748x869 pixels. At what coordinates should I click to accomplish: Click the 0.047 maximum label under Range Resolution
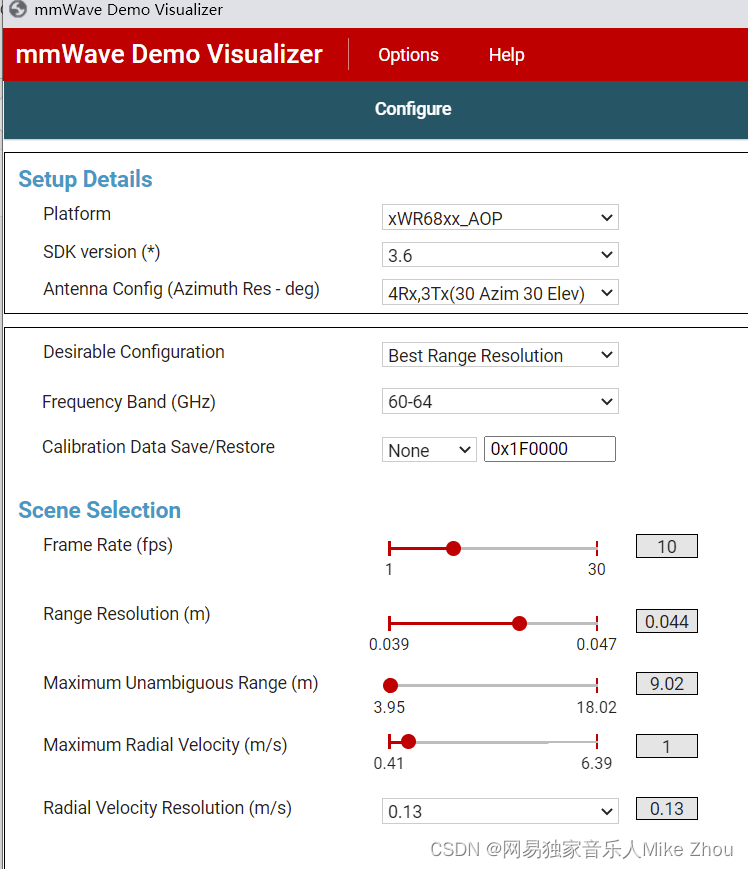click(x=597, y=644)
